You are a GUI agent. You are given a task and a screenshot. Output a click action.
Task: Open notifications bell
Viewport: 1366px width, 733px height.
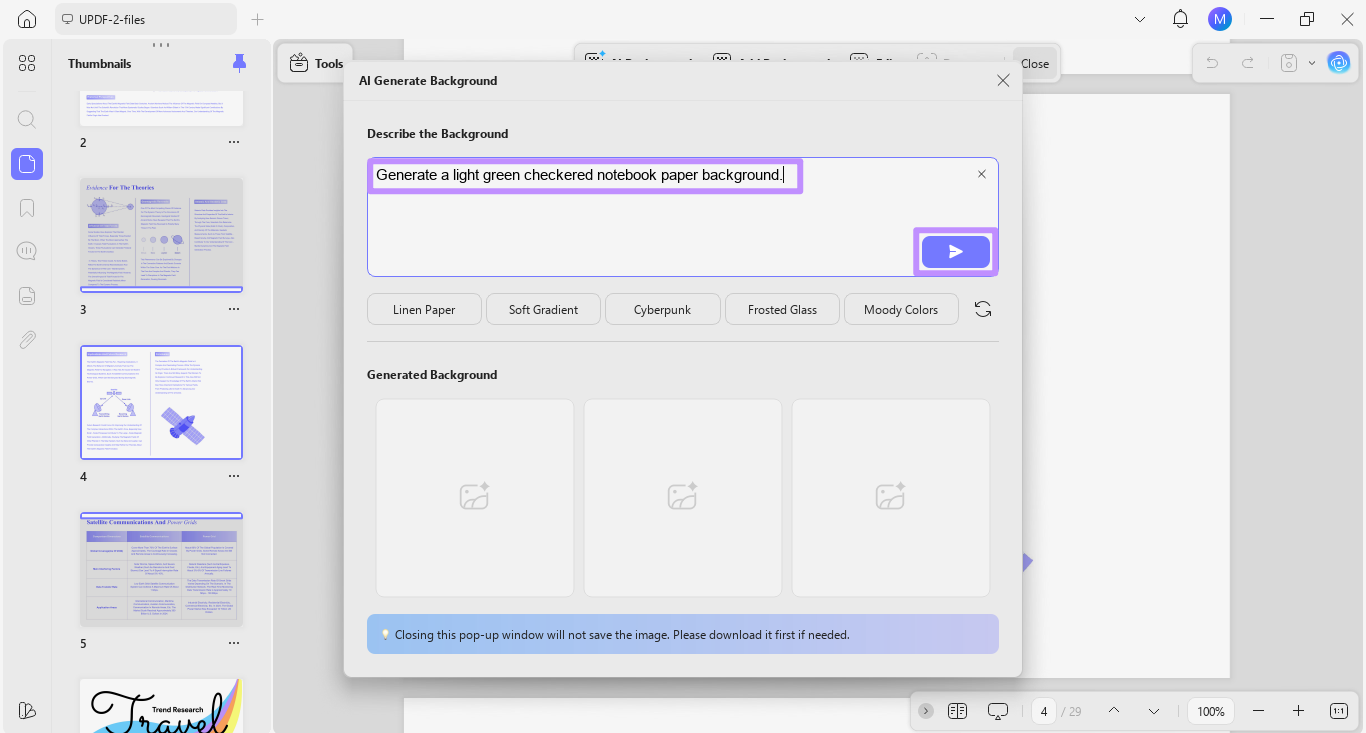[x=1180, y=19]
